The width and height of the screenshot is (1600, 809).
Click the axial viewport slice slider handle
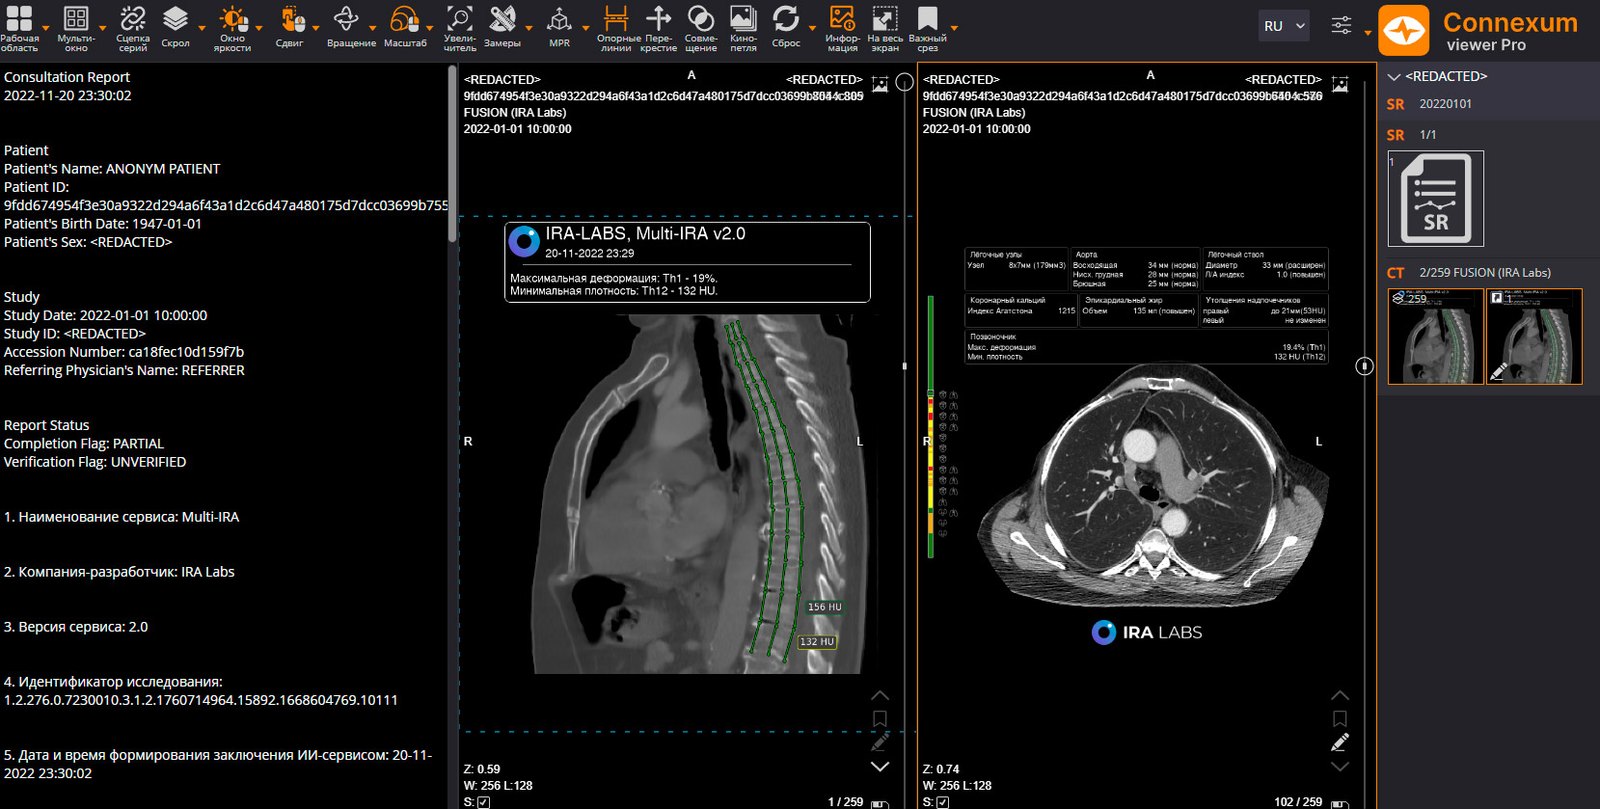point(1364,366)
